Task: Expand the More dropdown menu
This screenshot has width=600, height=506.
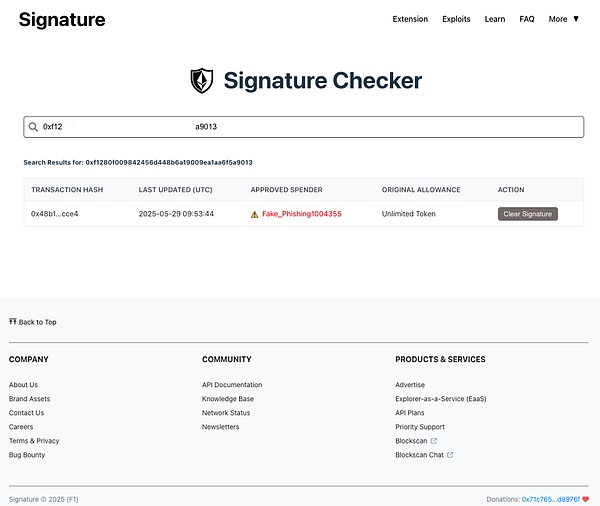Action: click(x=563, y=19)
